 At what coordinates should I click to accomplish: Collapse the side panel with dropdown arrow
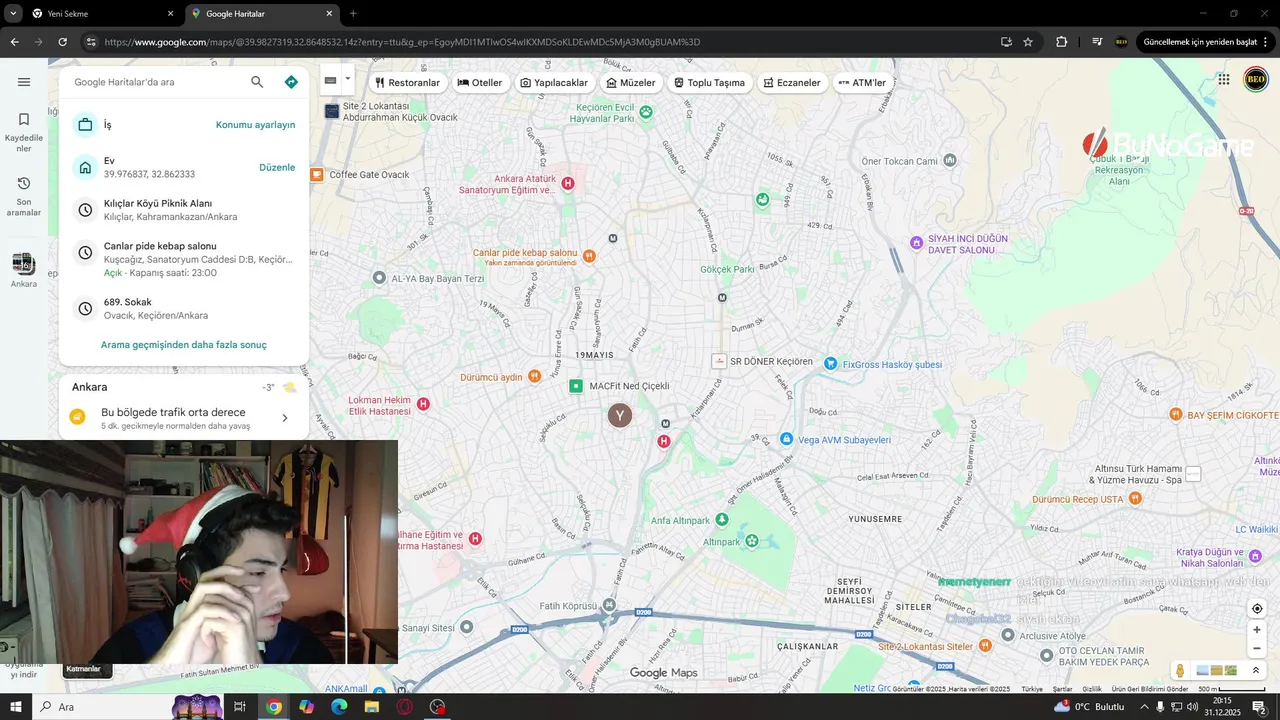point(348,78)
